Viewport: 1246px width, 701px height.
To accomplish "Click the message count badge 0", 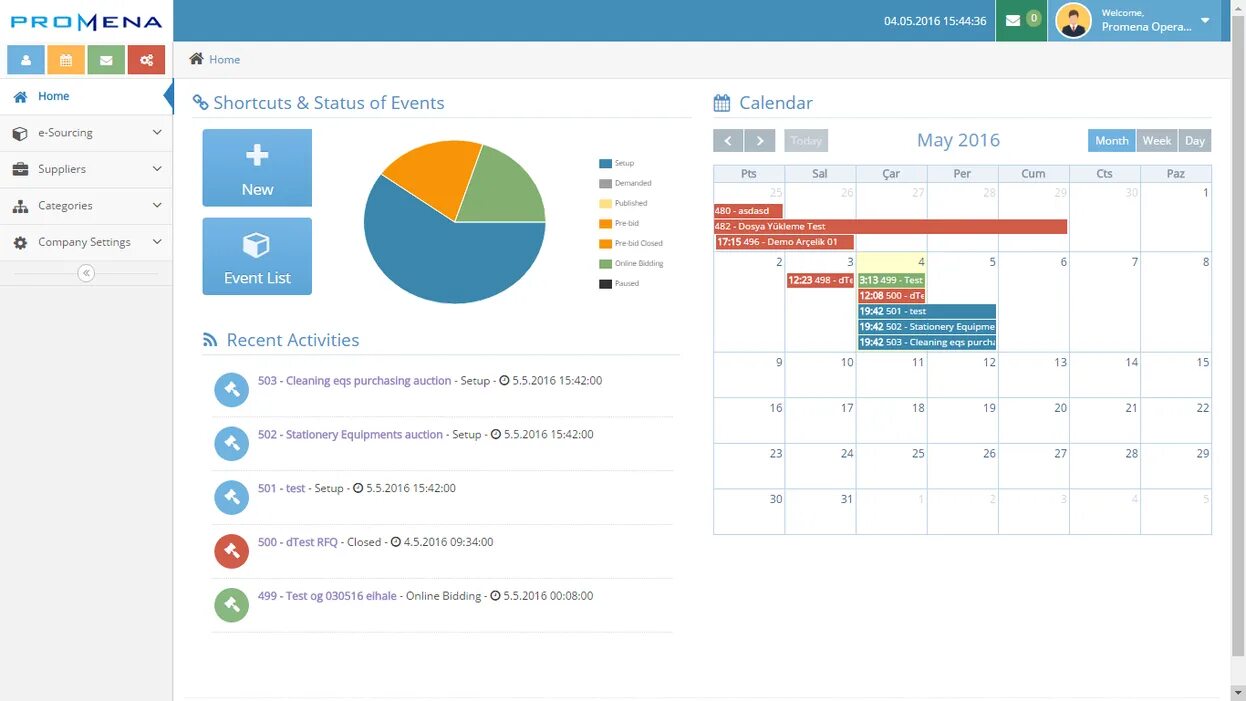I will 1033,18.
